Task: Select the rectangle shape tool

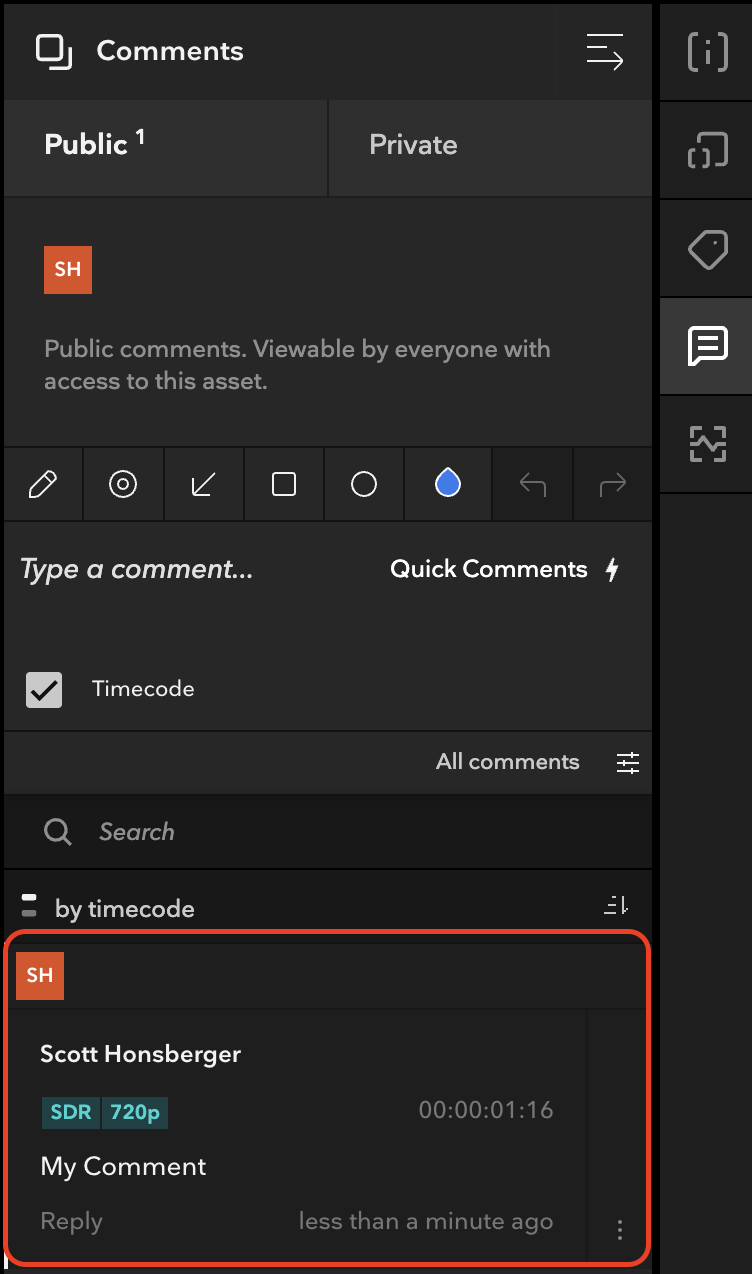Action: (284, 485)
